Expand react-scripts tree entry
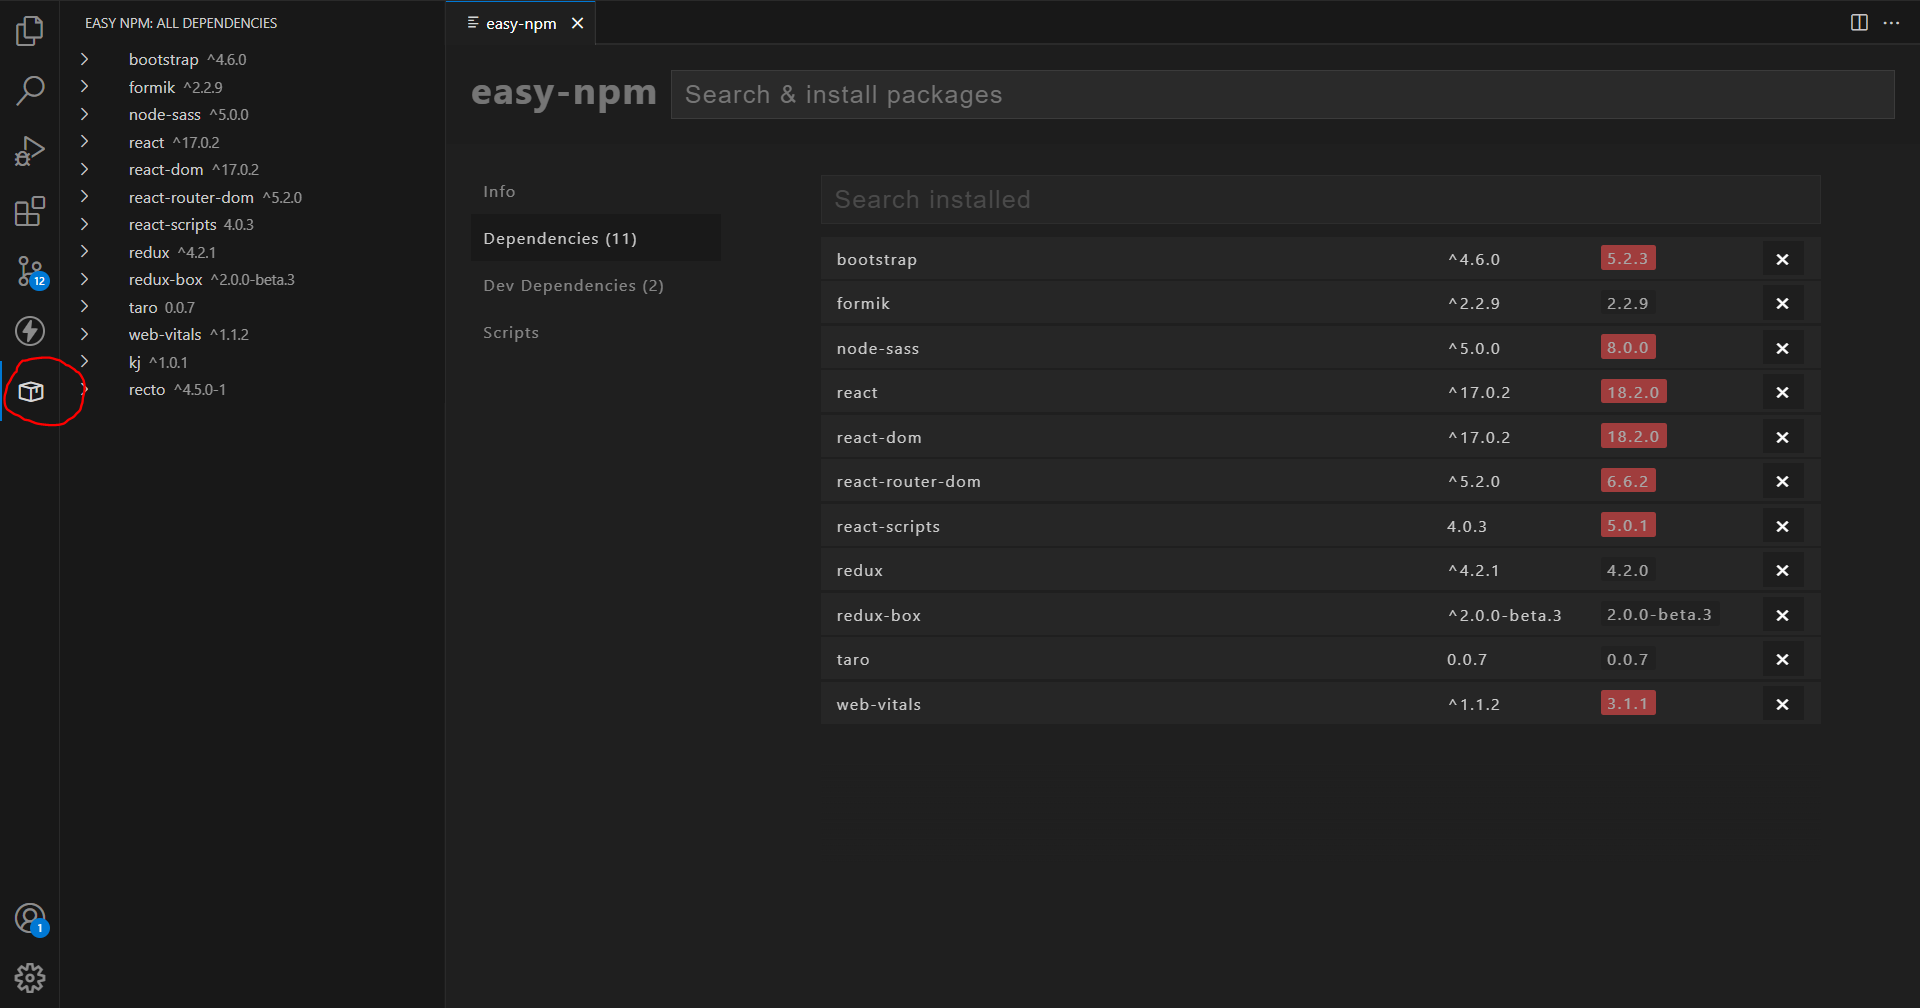This screenshot has width=1920, height=1008. pyautogui.click(x=85, y=224)
